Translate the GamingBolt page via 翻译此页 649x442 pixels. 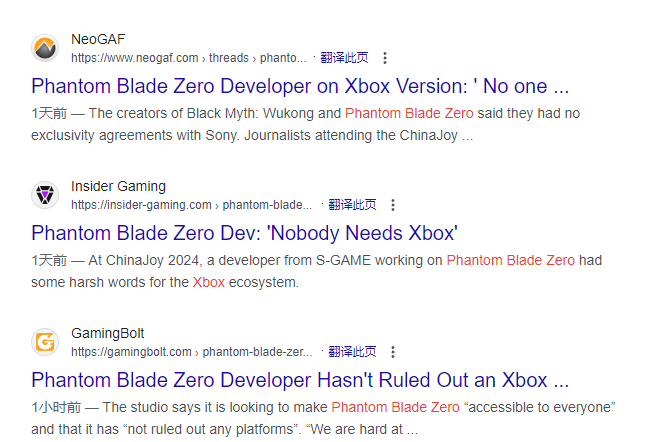coord(352,351)
